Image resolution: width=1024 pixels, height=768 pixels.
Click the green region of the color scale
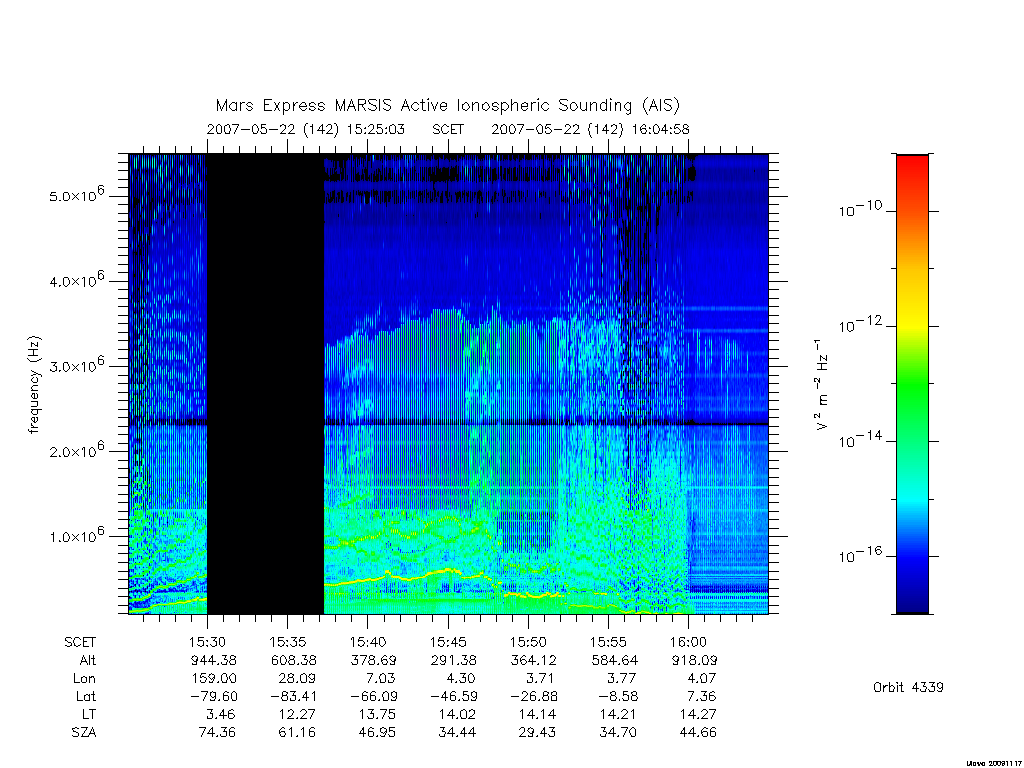click(912, 392)
